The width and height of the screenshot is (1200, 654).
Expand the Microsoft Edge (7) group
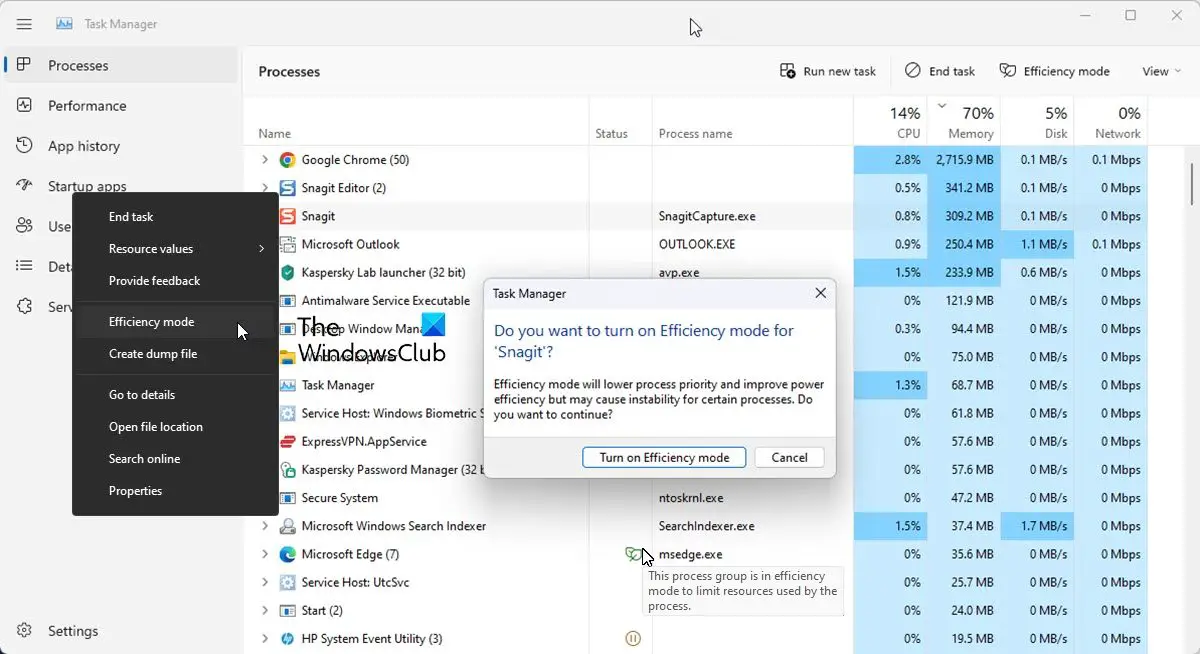point(265,554)
